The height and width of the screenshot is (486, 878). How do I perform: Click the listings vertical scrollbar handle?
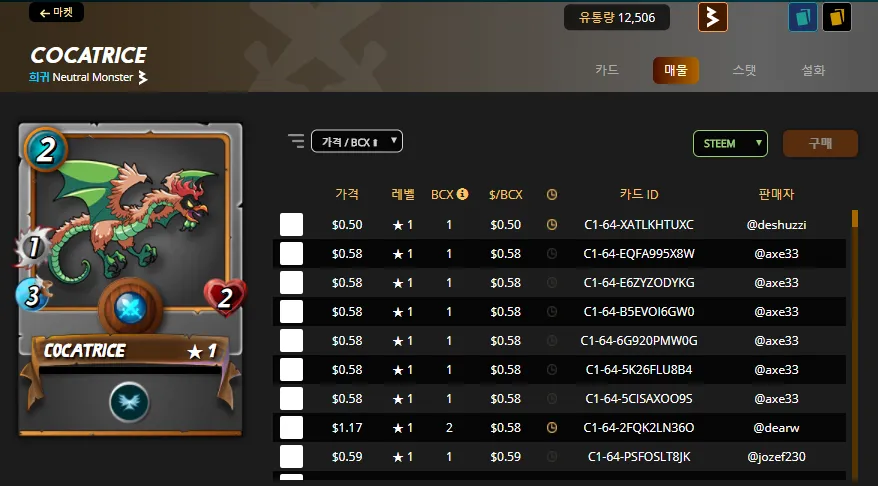[854, 218]
